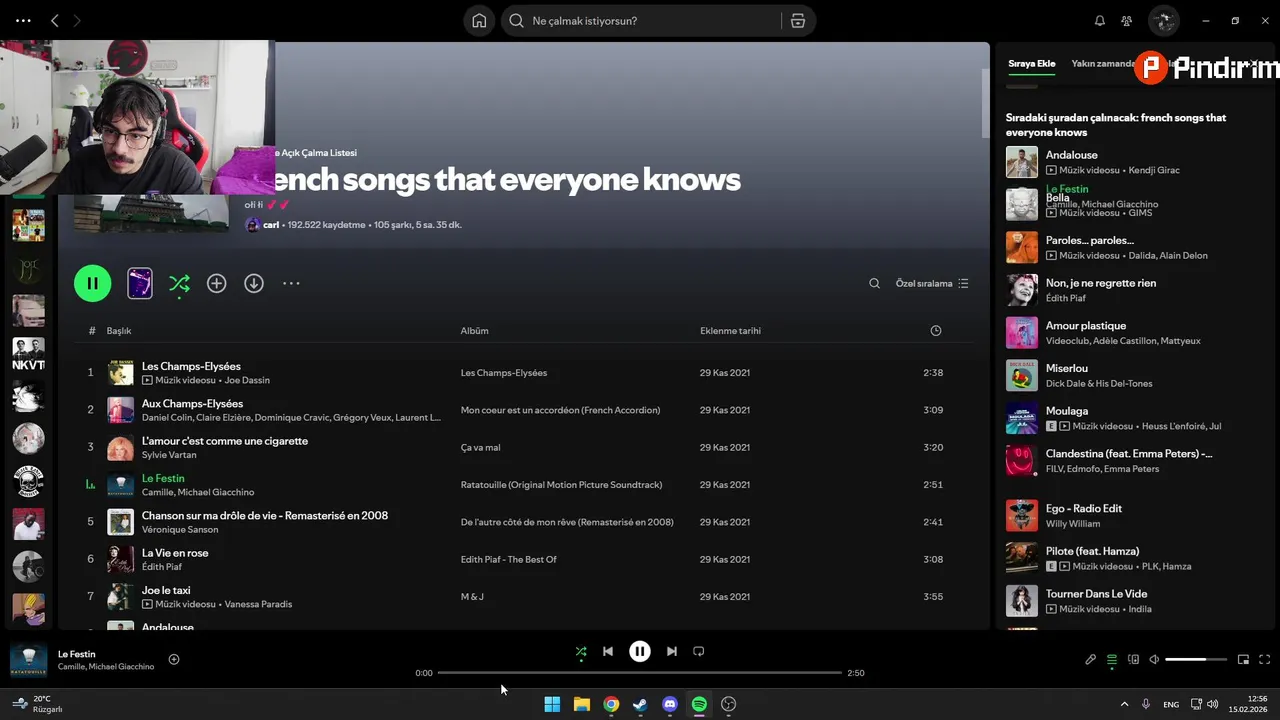Image resolution: width=1280 pixels, height=720 pixels.
Task: Select the track Joe le taxi
Action: click(x=166, y=590)
